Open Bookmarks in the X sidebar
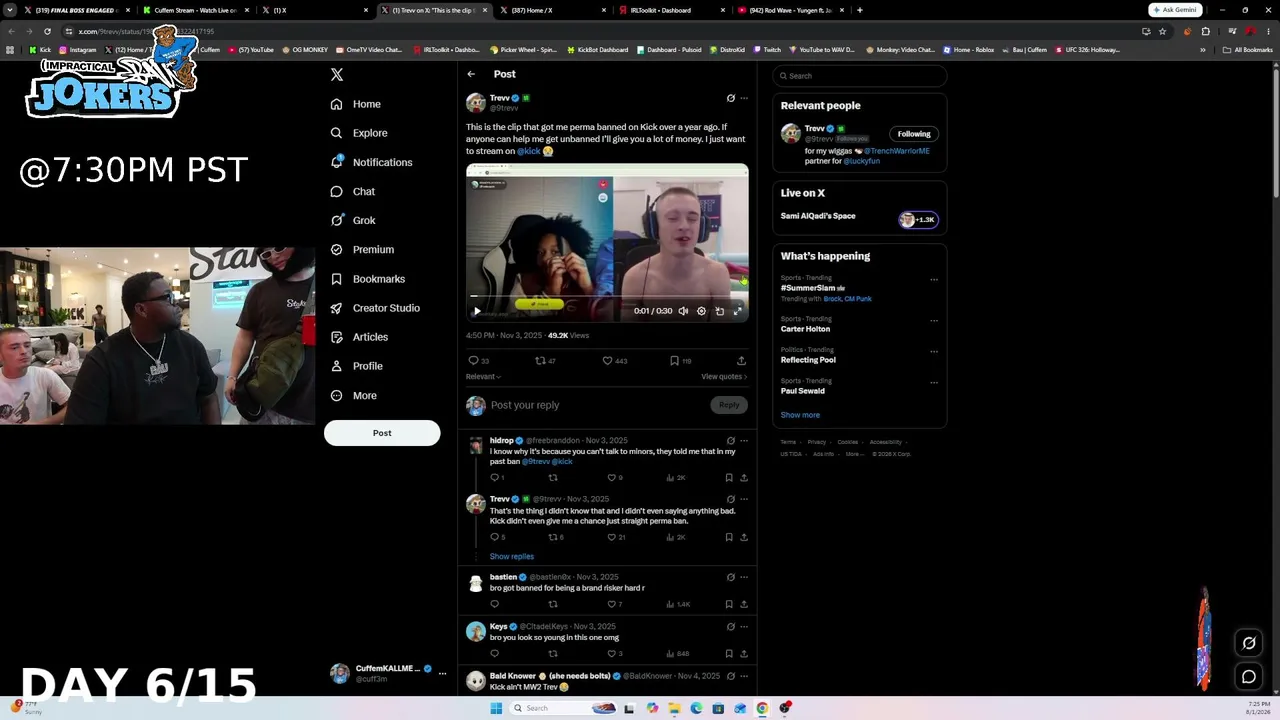1280x720 pixels. click(367, 279)
